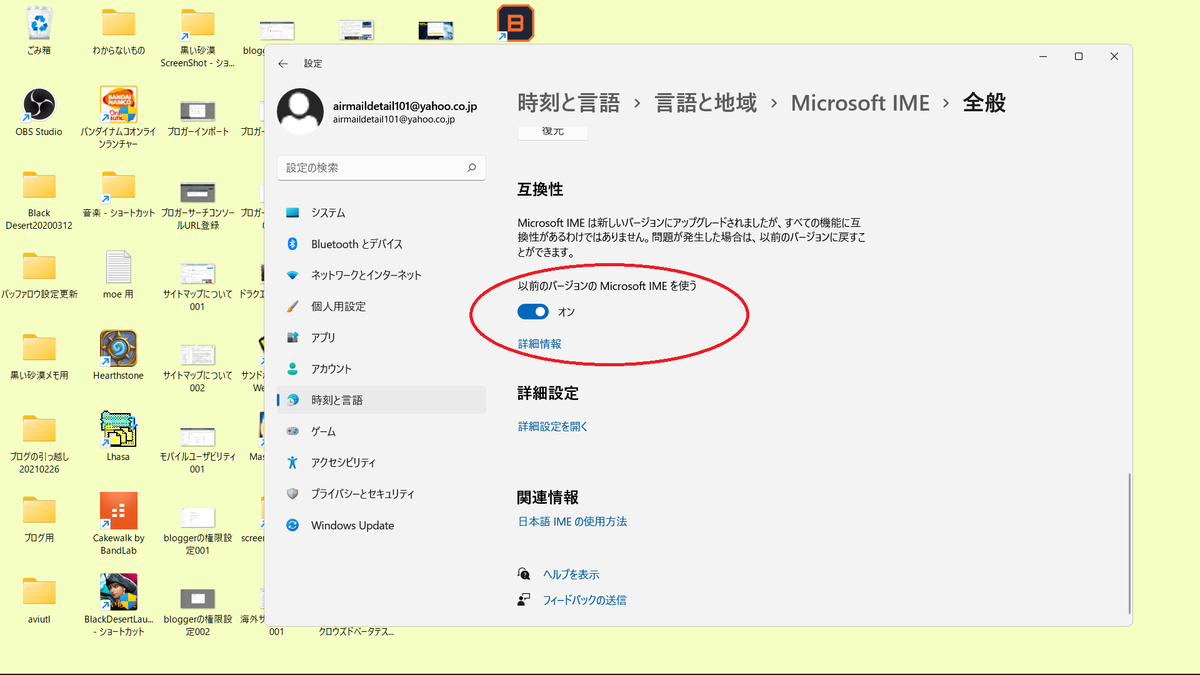1200x675 pixels.
Task: Select bloggerの権限設定001 image file
Action: click(x=198, y=530)
